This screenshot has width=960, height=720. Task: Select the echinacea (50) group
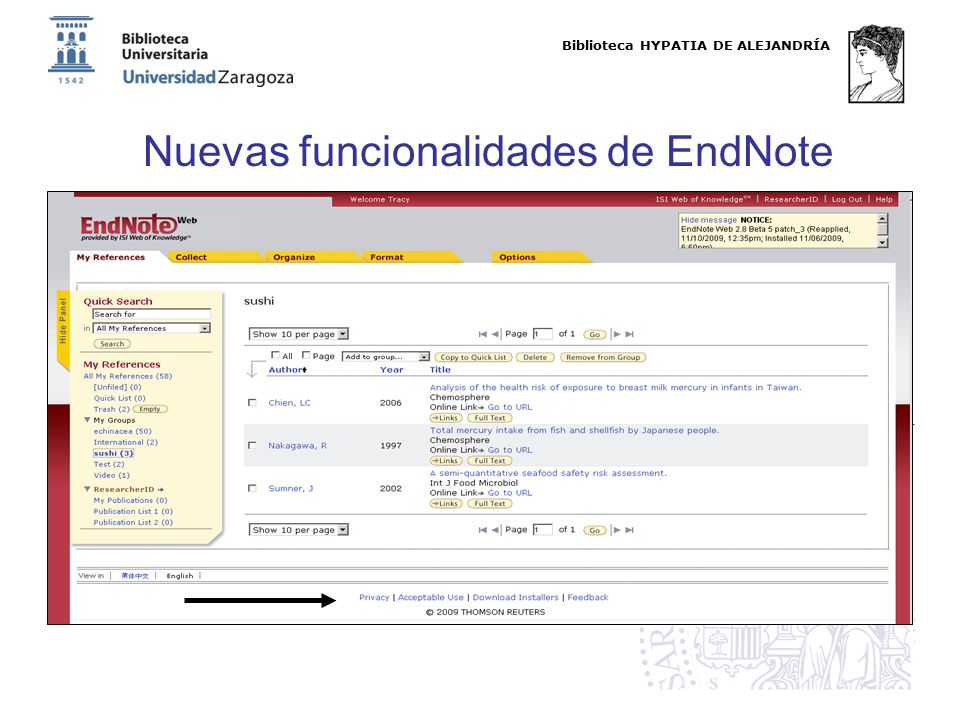(122, 432)
